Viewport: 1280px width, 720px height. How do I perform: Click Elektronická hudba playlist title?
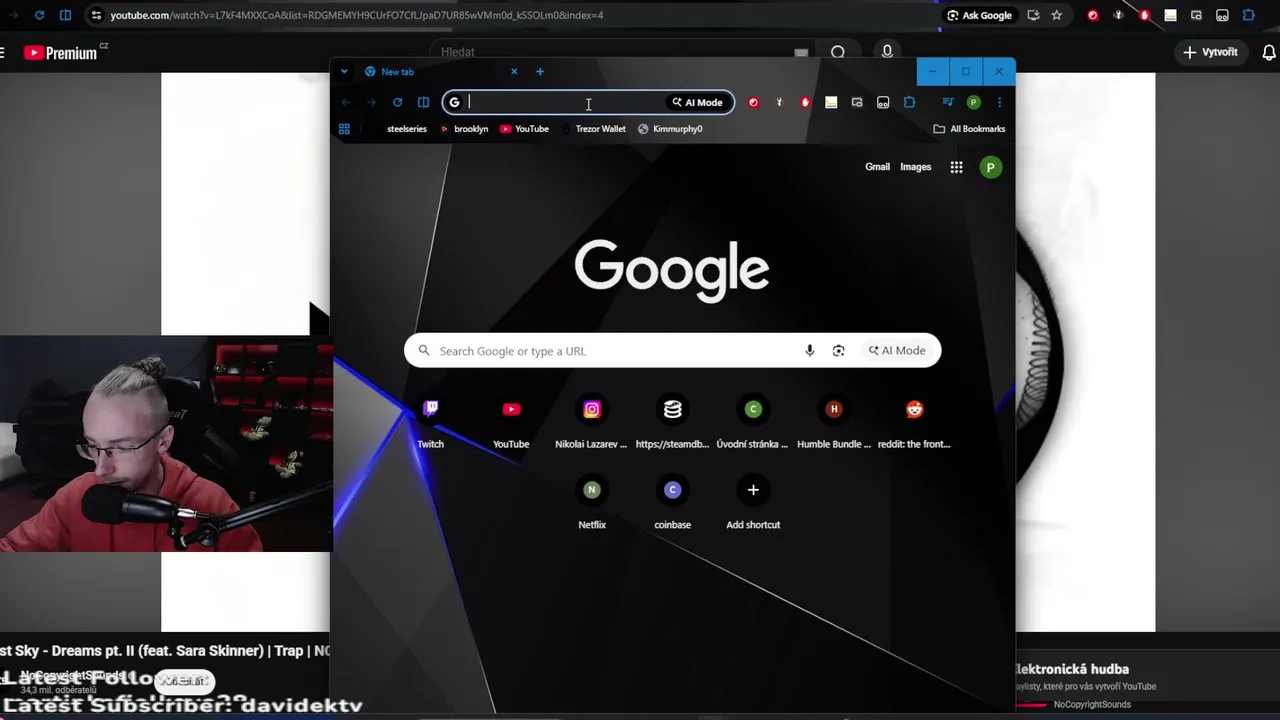click(1072, 669)
